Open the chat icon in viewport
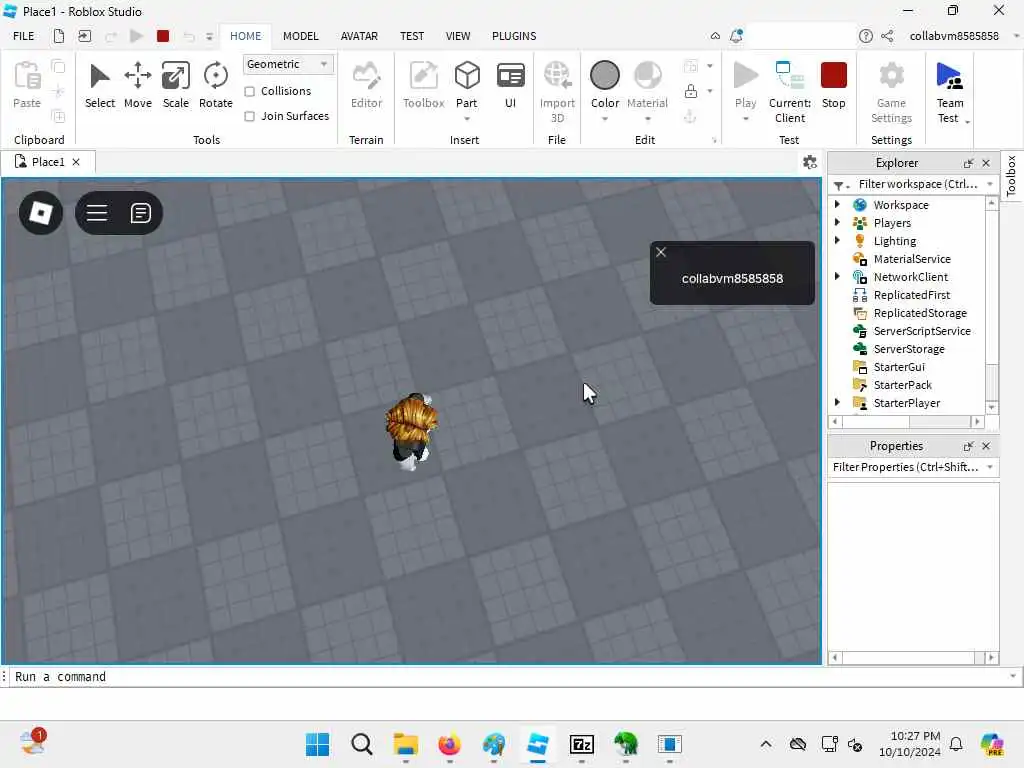The height and width of the screenshot is (768, 1024). point(140,213)
